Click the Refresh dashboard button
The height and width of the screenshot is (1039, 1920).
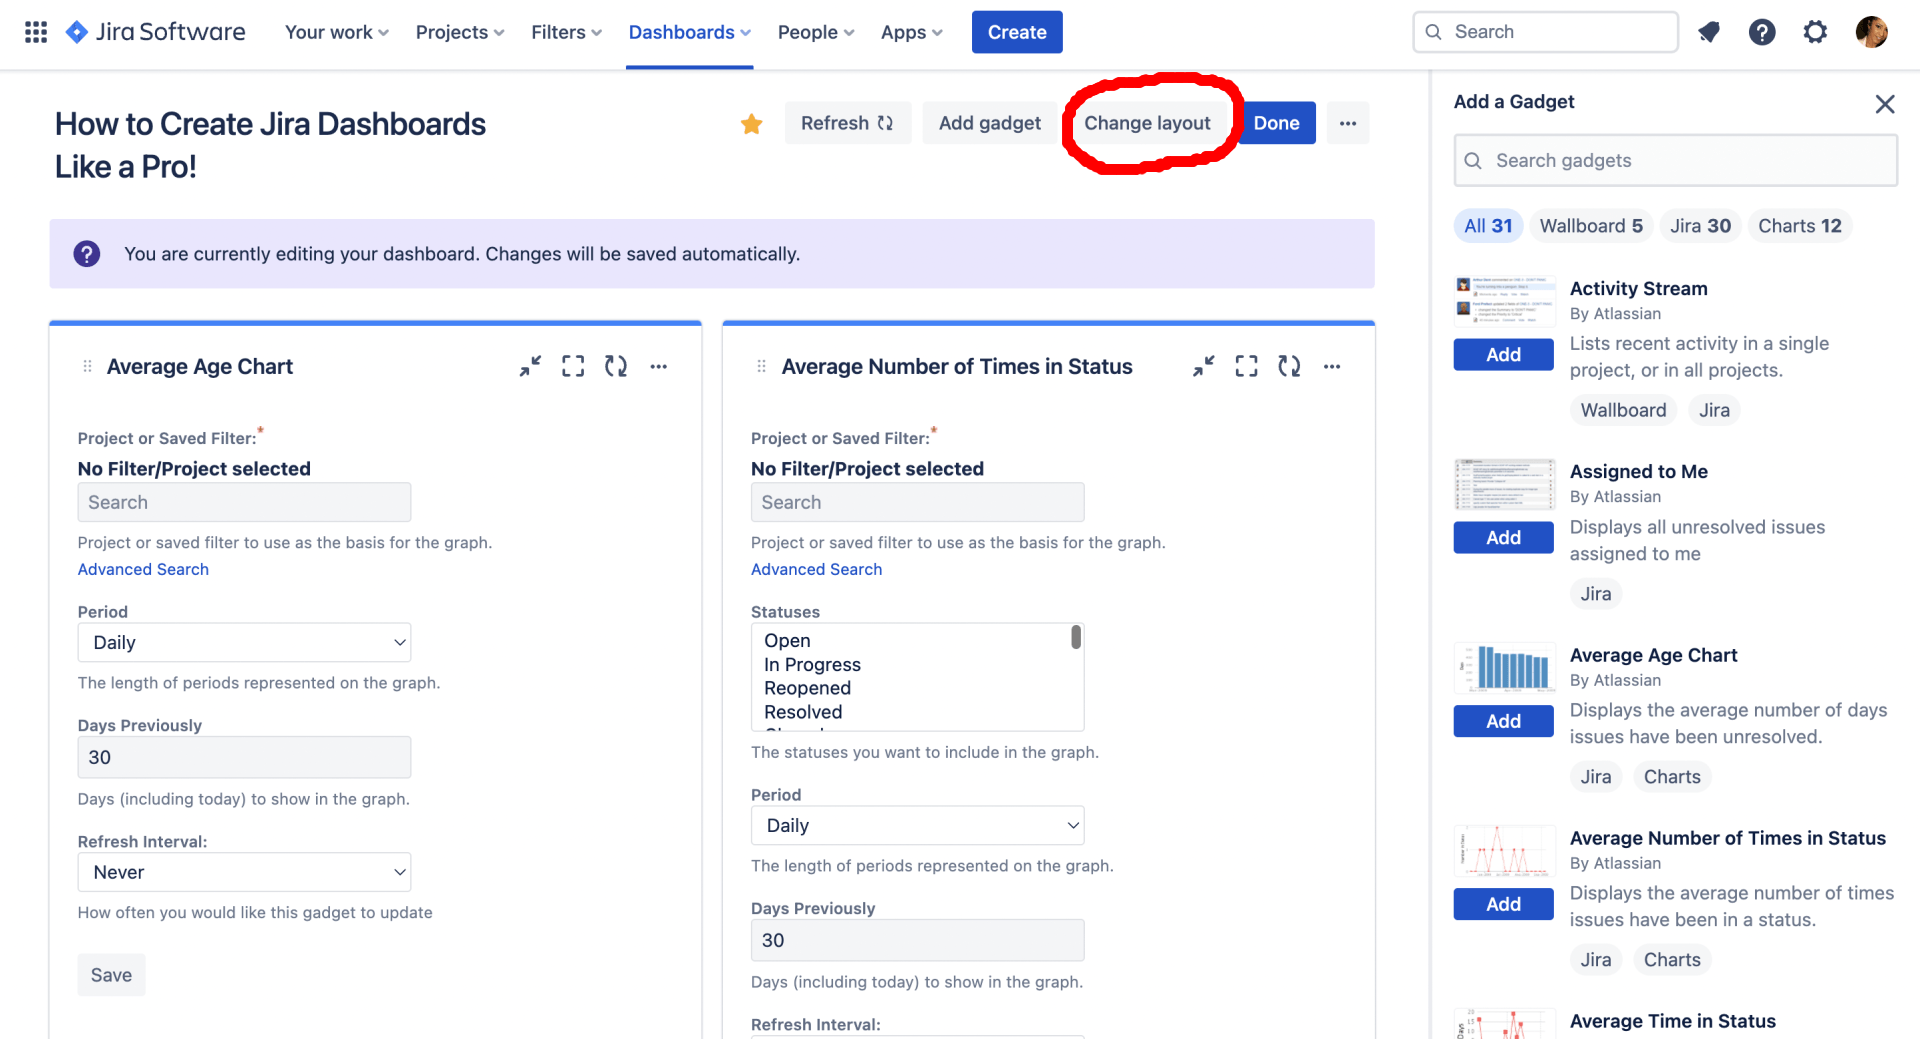pyautogui.click(x=847, y=123)
